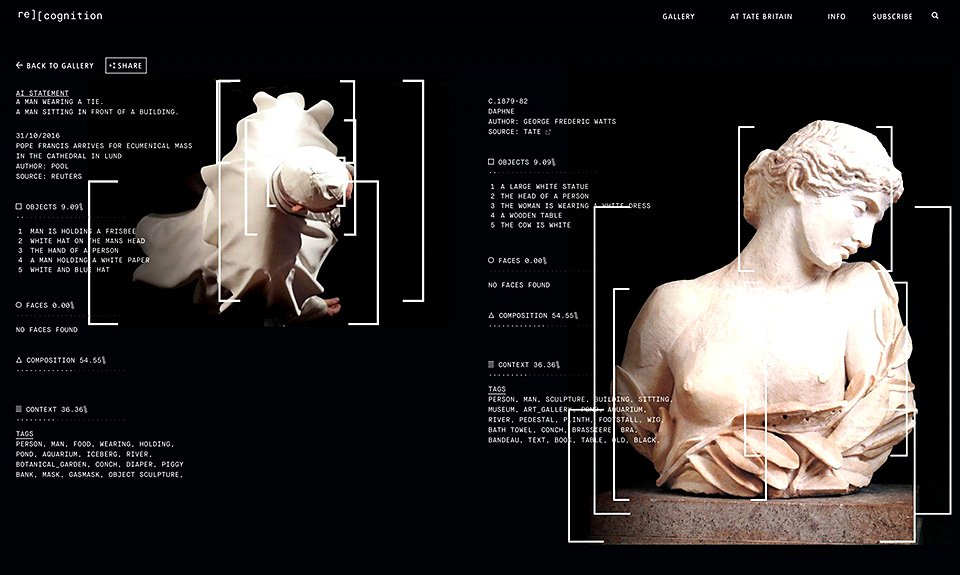Click 'AUTHOR: GEORGE FREDERIC WATTS' text
Screen dimensions: 960x575
(552, 121)
